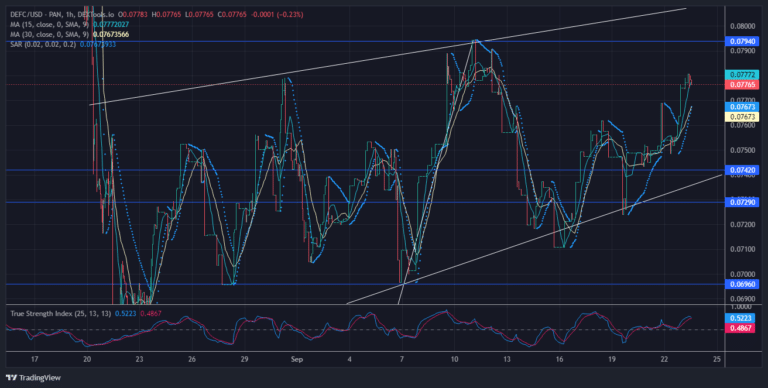Click the MA 30 value 0.07673566 in legend
Viewport: 768px width, 388px height.
(x=111, y=34)
